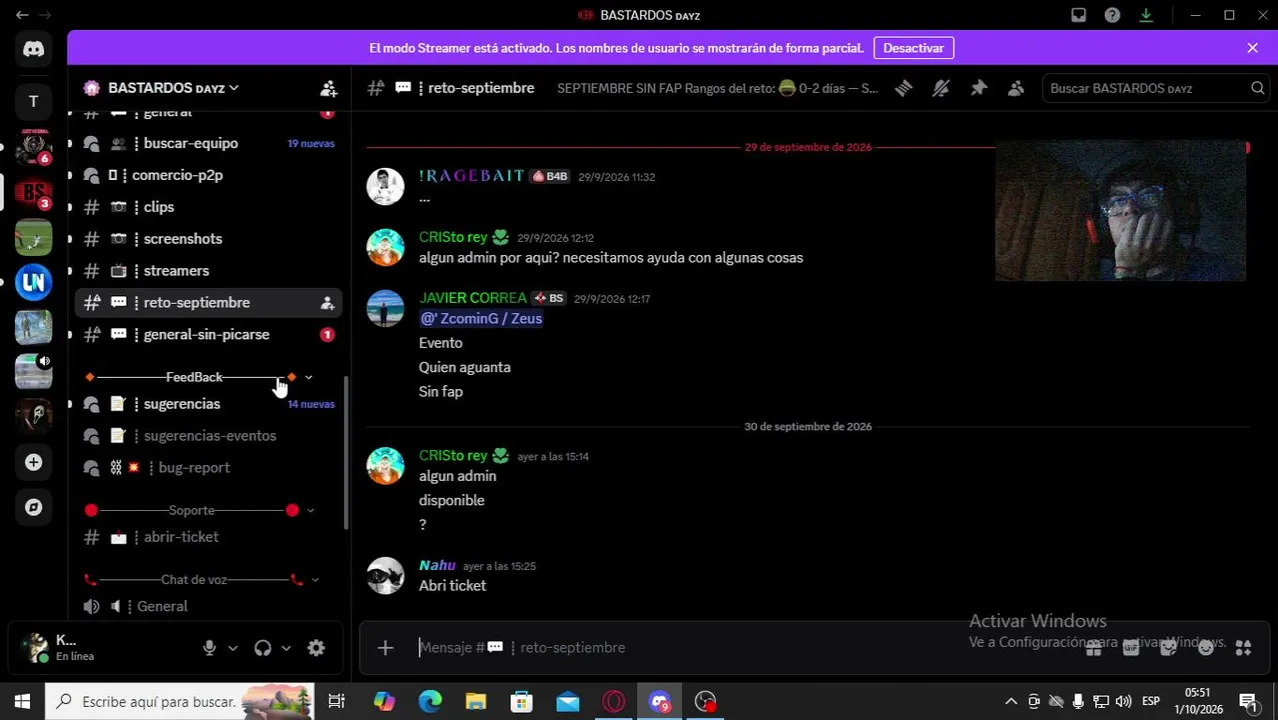Open User Settings gear icon

tap(316, 648)
